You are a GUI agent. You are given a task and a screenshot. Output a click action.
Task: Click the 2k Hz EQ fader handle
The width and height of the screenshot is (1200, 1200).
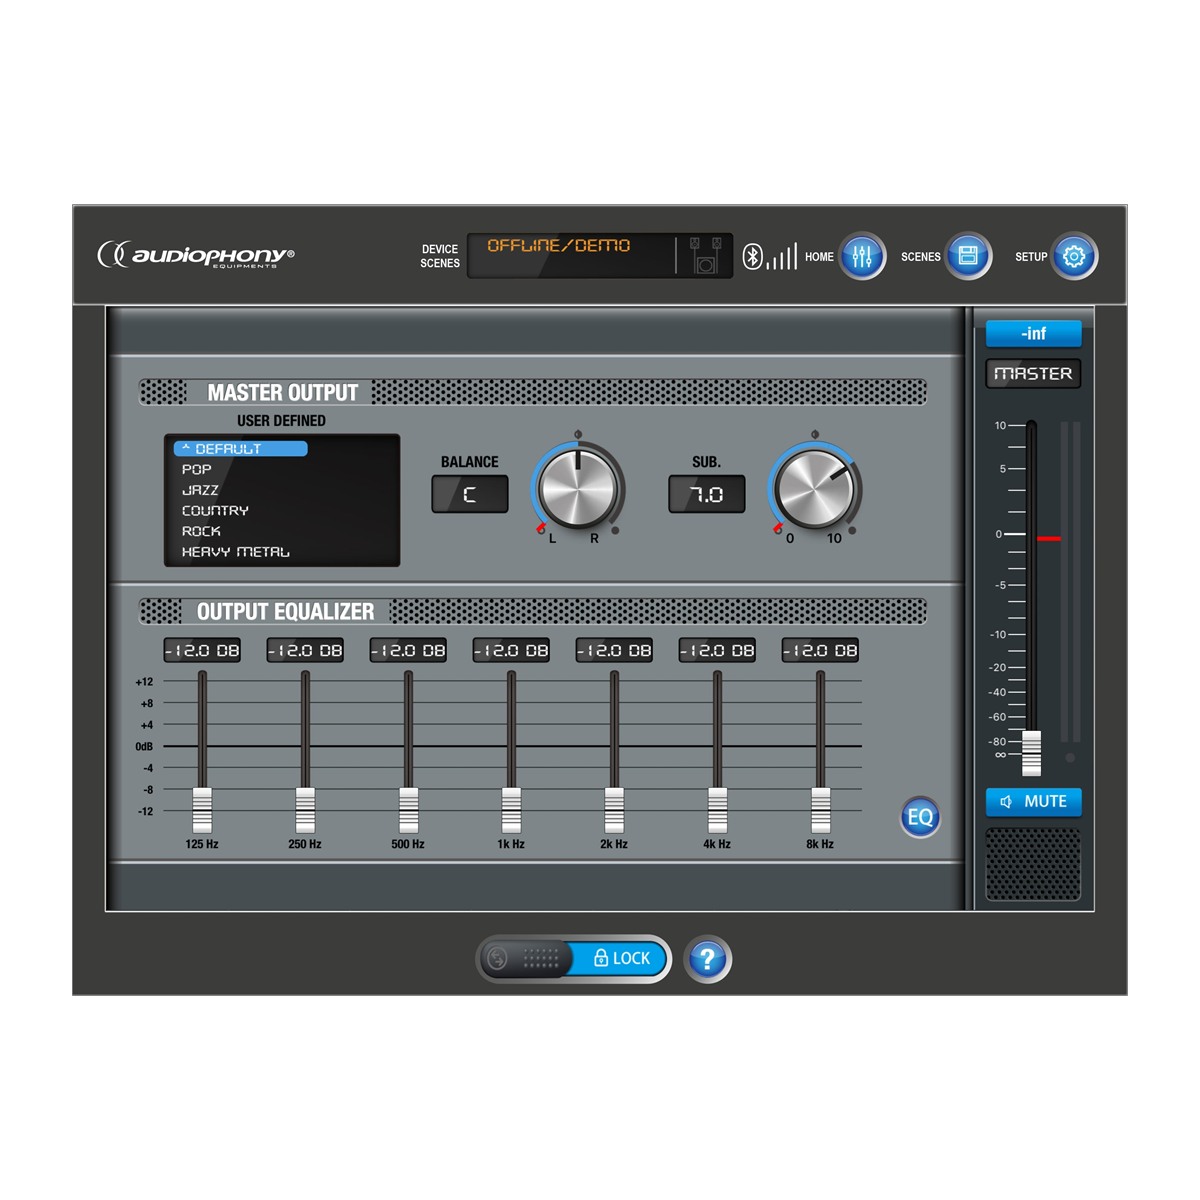coord(614,810)
